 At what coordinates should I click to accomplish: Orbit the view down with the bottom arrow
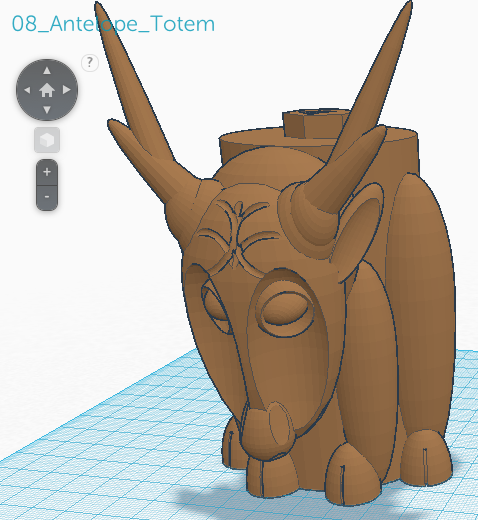pos(47,109)
